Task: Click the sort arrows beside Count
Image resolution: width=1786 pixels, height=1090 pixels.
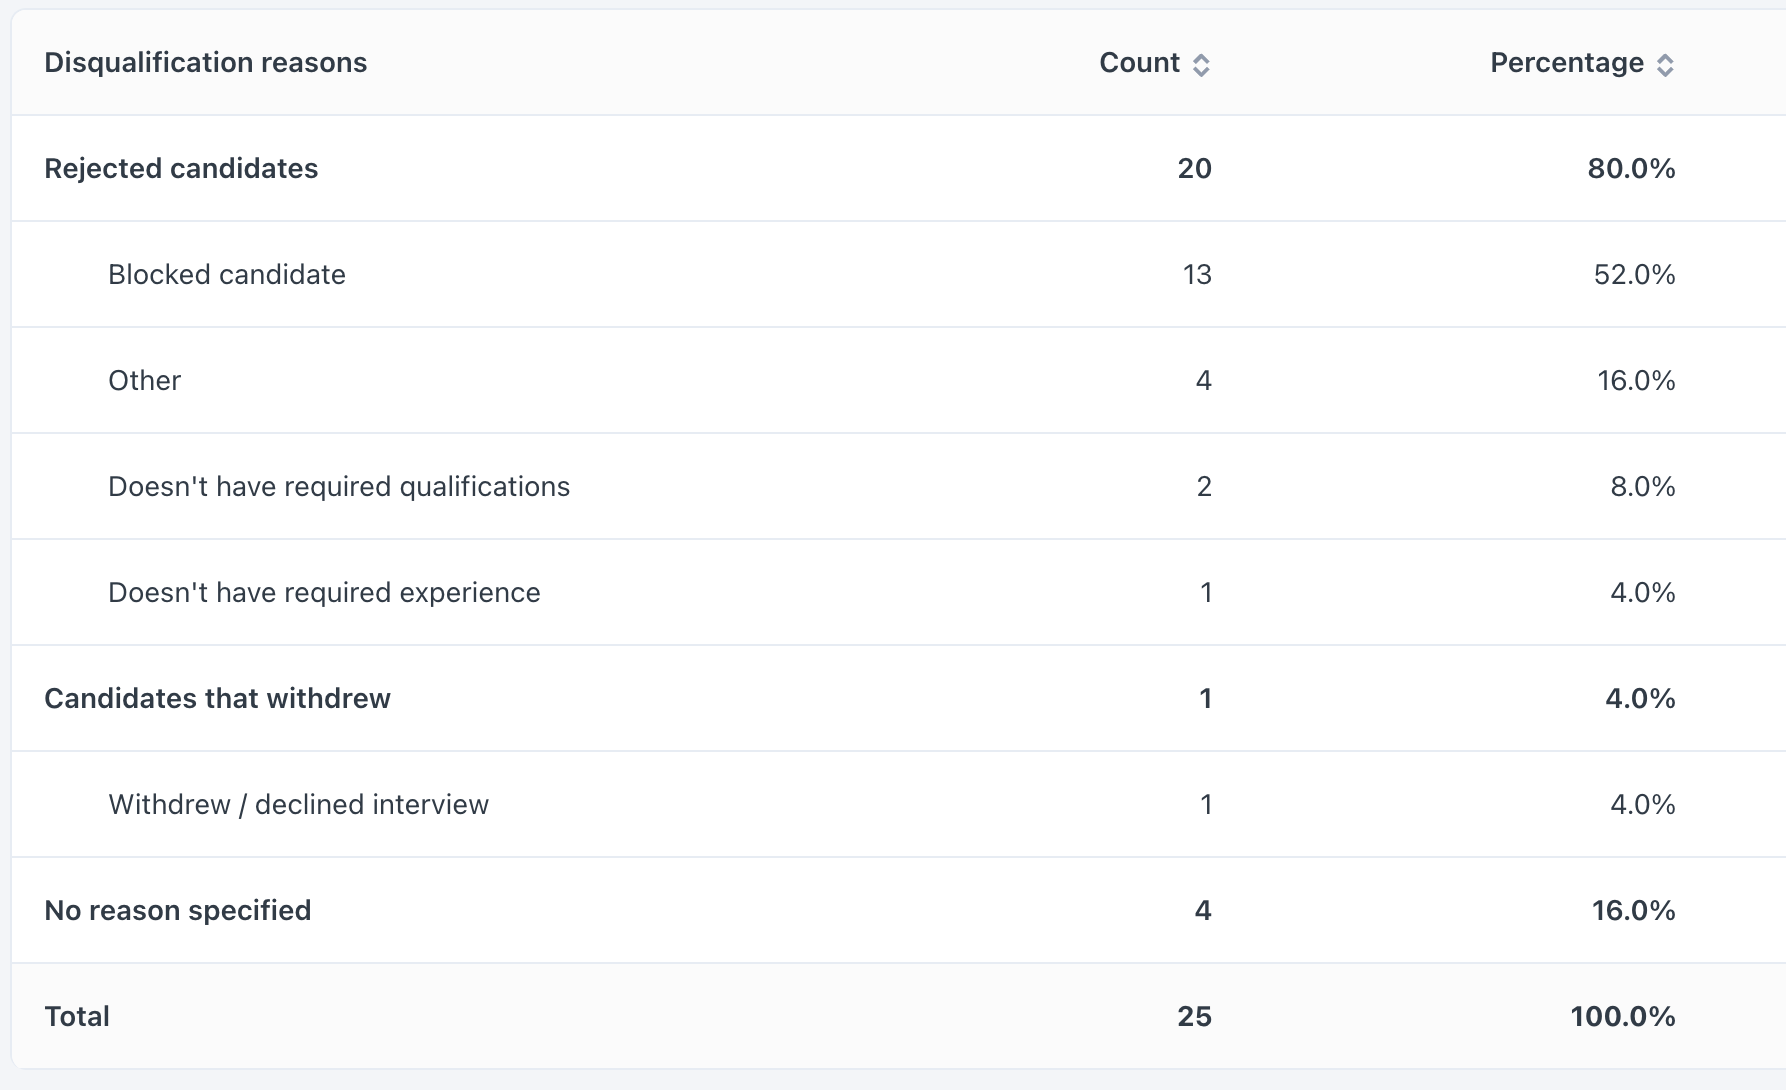Action: [x=1201, y=65]
